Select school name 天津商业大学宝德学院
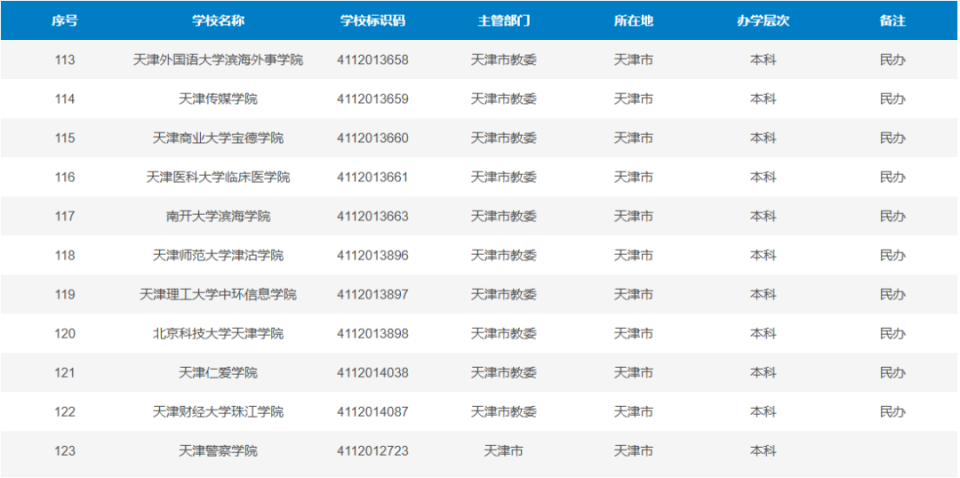 (x=218, y=138)
